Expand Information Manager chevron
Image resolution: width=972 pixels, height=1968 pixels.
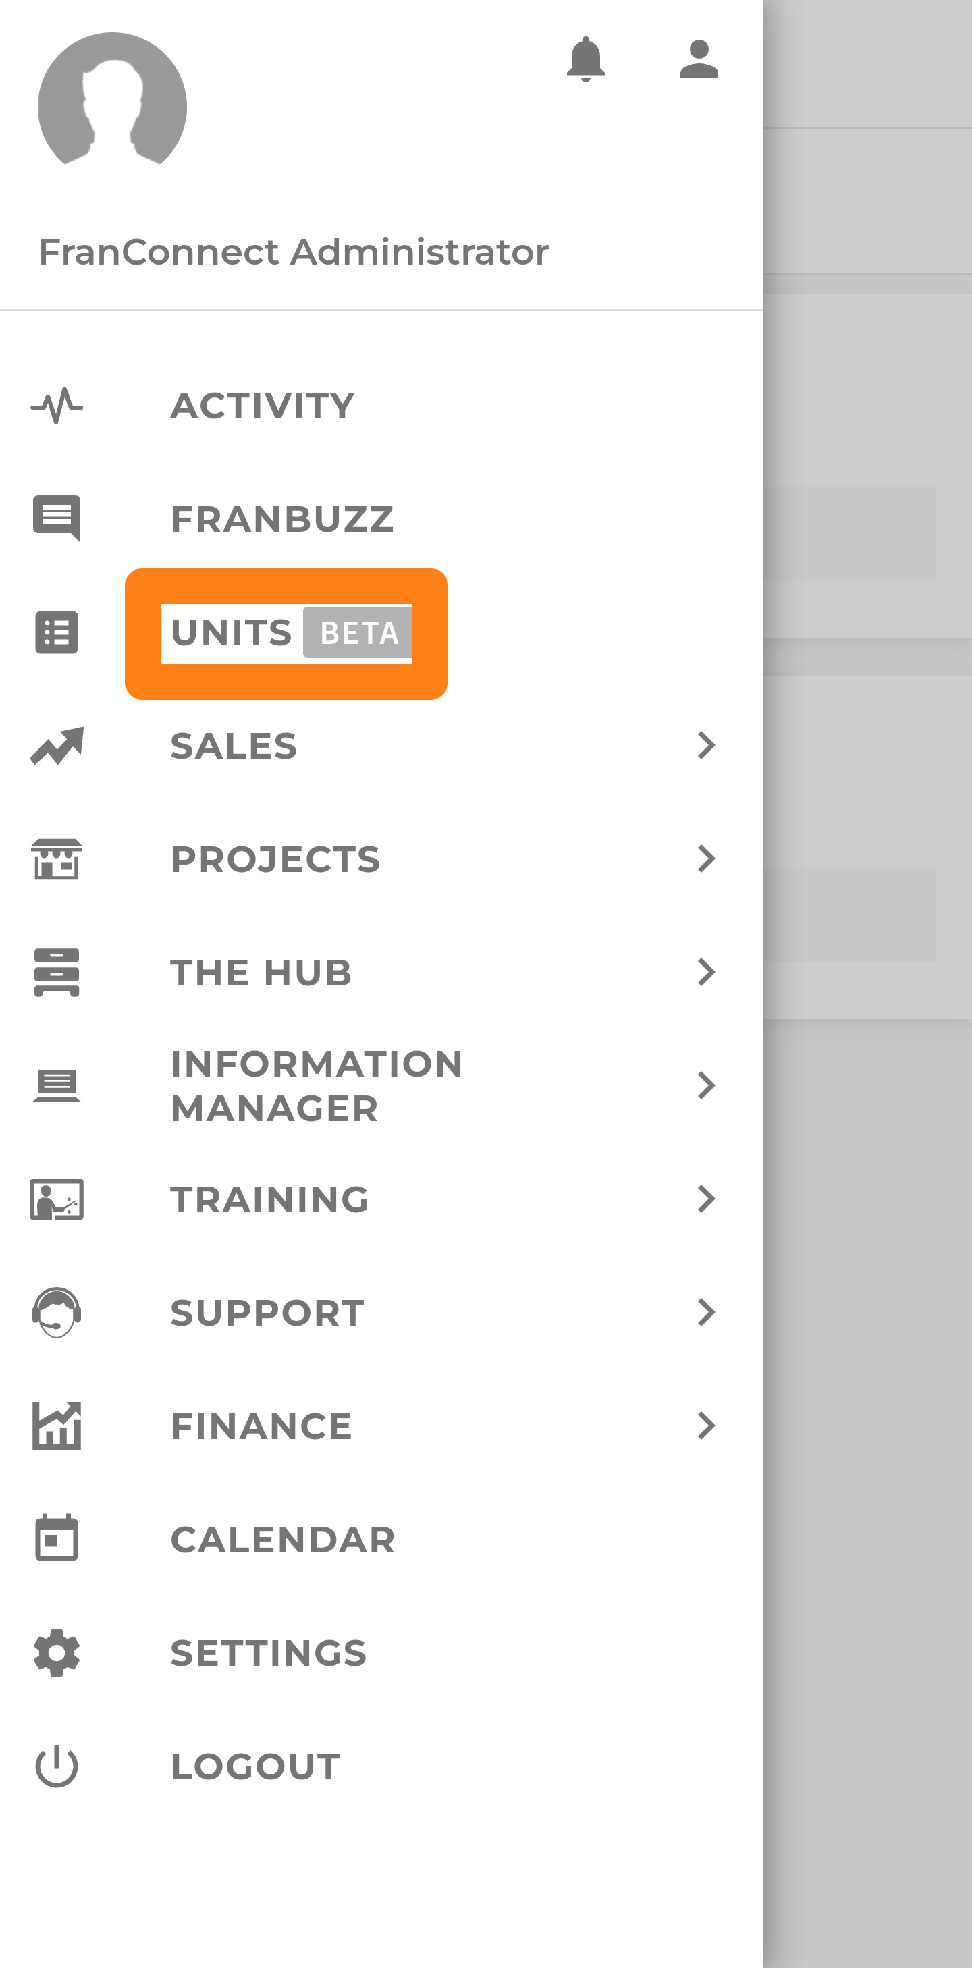click(707, 1085)
